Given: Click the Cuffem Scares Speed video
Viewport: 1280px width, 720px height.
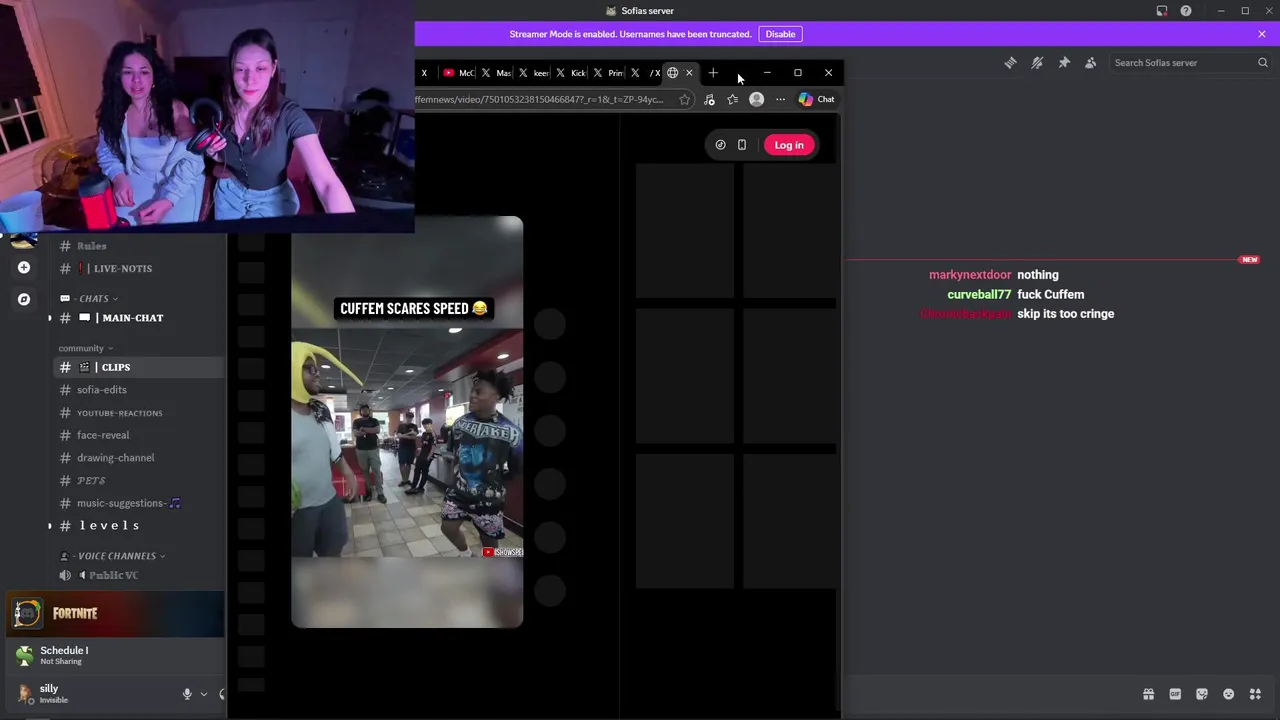Looking at the screenshot, I should pyautogui.click(x=407, y=422).
